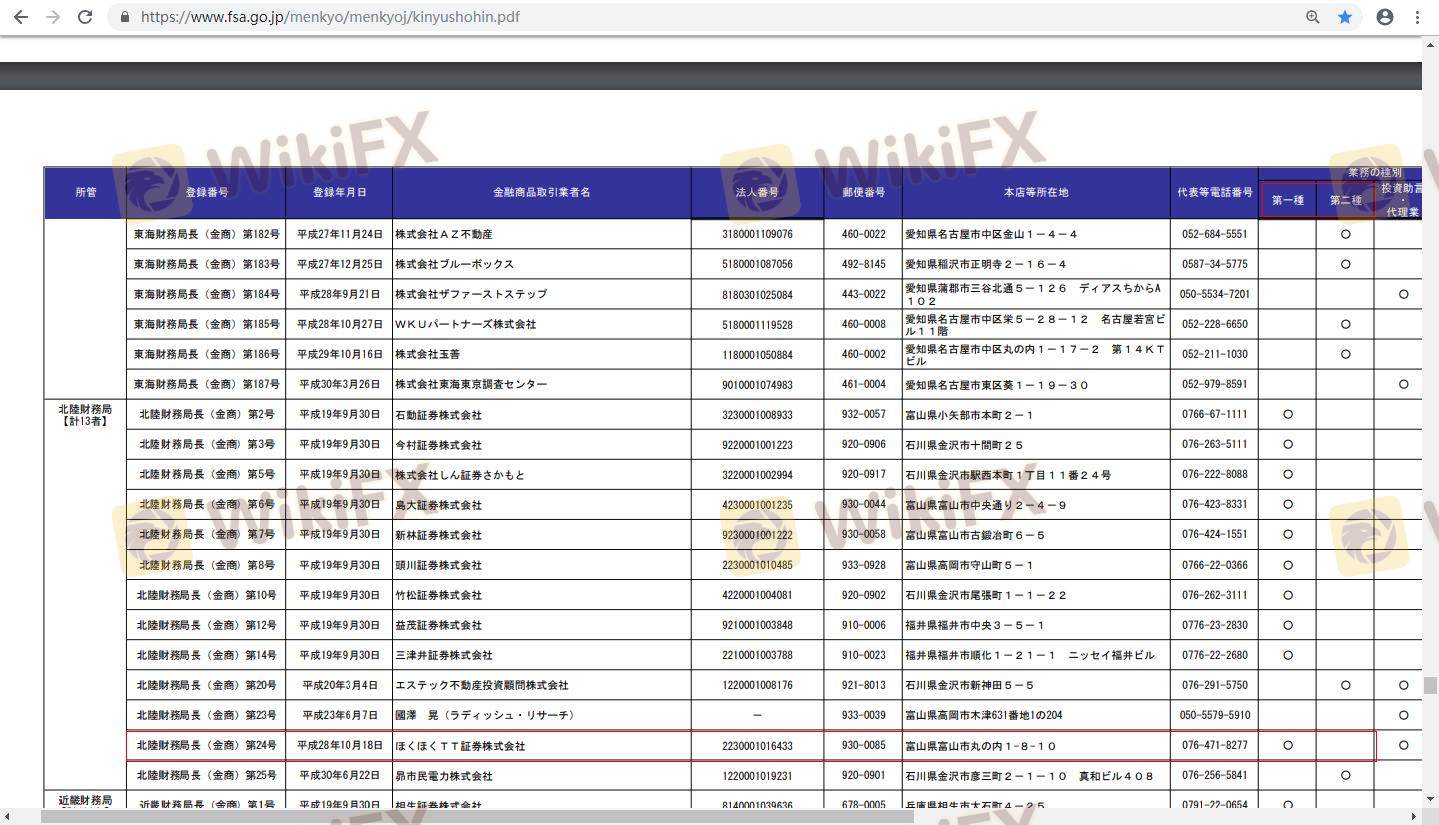Click the vertical scrollbar thumb
Screen dimensions: 1439x825
[x=1430, y=685]
